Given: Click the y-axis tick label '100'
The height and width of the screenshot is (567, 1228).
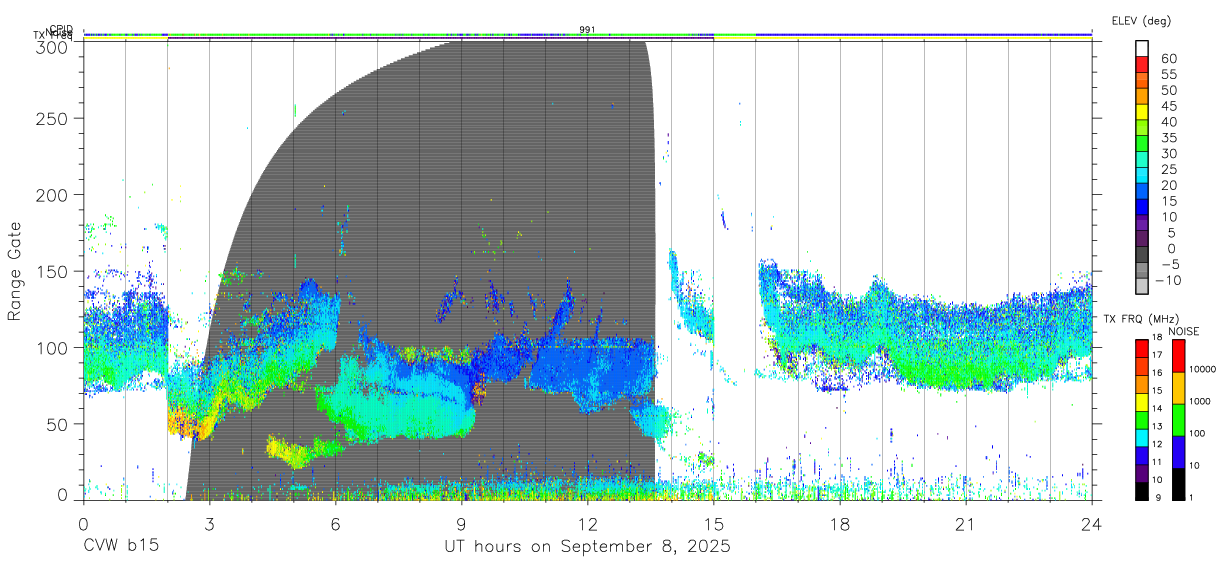Looking at the screenshot, I should tap(53, 347).
